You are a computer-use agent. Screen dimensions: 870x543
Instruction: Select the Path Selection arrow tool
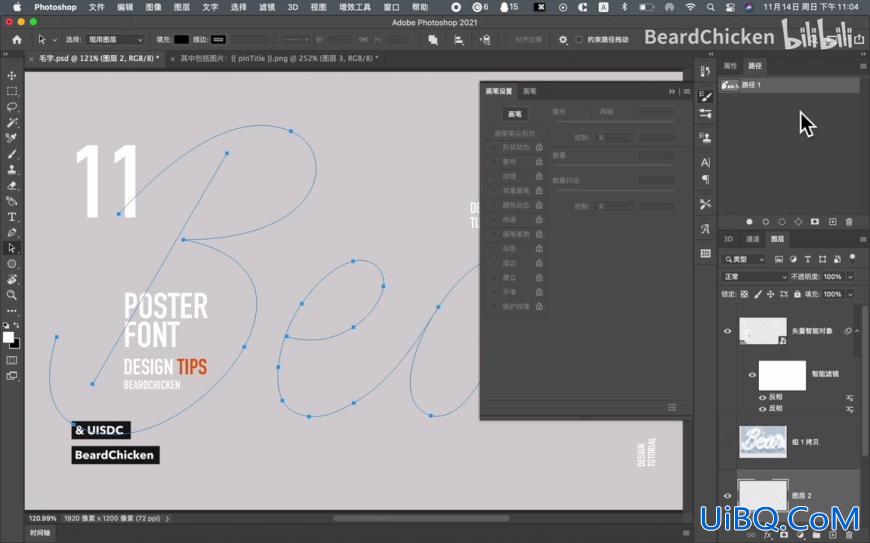tap(12, 248)
